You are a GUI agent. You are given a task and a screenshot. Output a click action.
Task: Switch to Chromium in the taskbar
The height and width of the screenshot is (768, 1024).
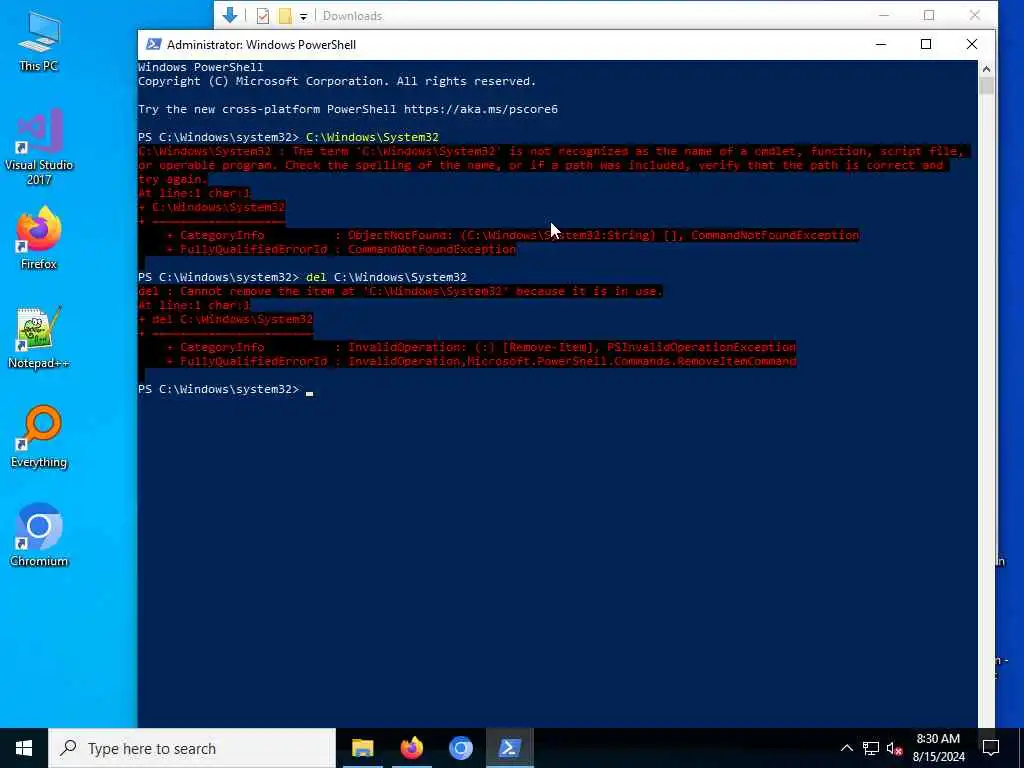pos(460,748)
